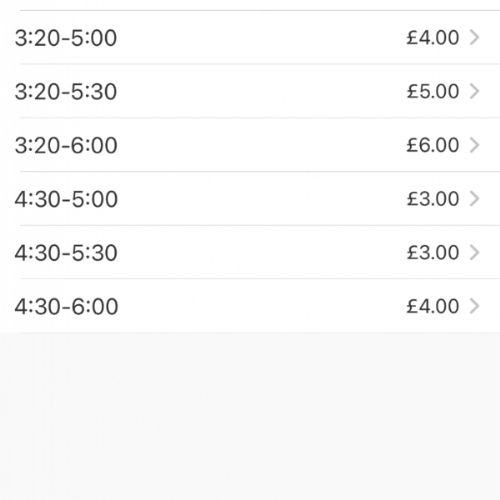Choose the 3:20-5:30 time slot label
The height and width of the screenshot is (500, 500).
[x=66, y=91]
